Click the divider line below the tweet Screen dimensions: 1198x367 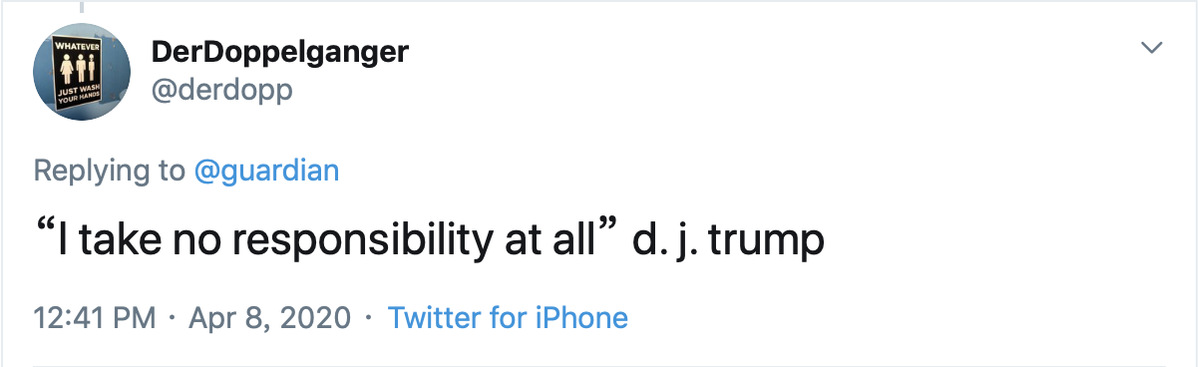click(x=599, y=366)
